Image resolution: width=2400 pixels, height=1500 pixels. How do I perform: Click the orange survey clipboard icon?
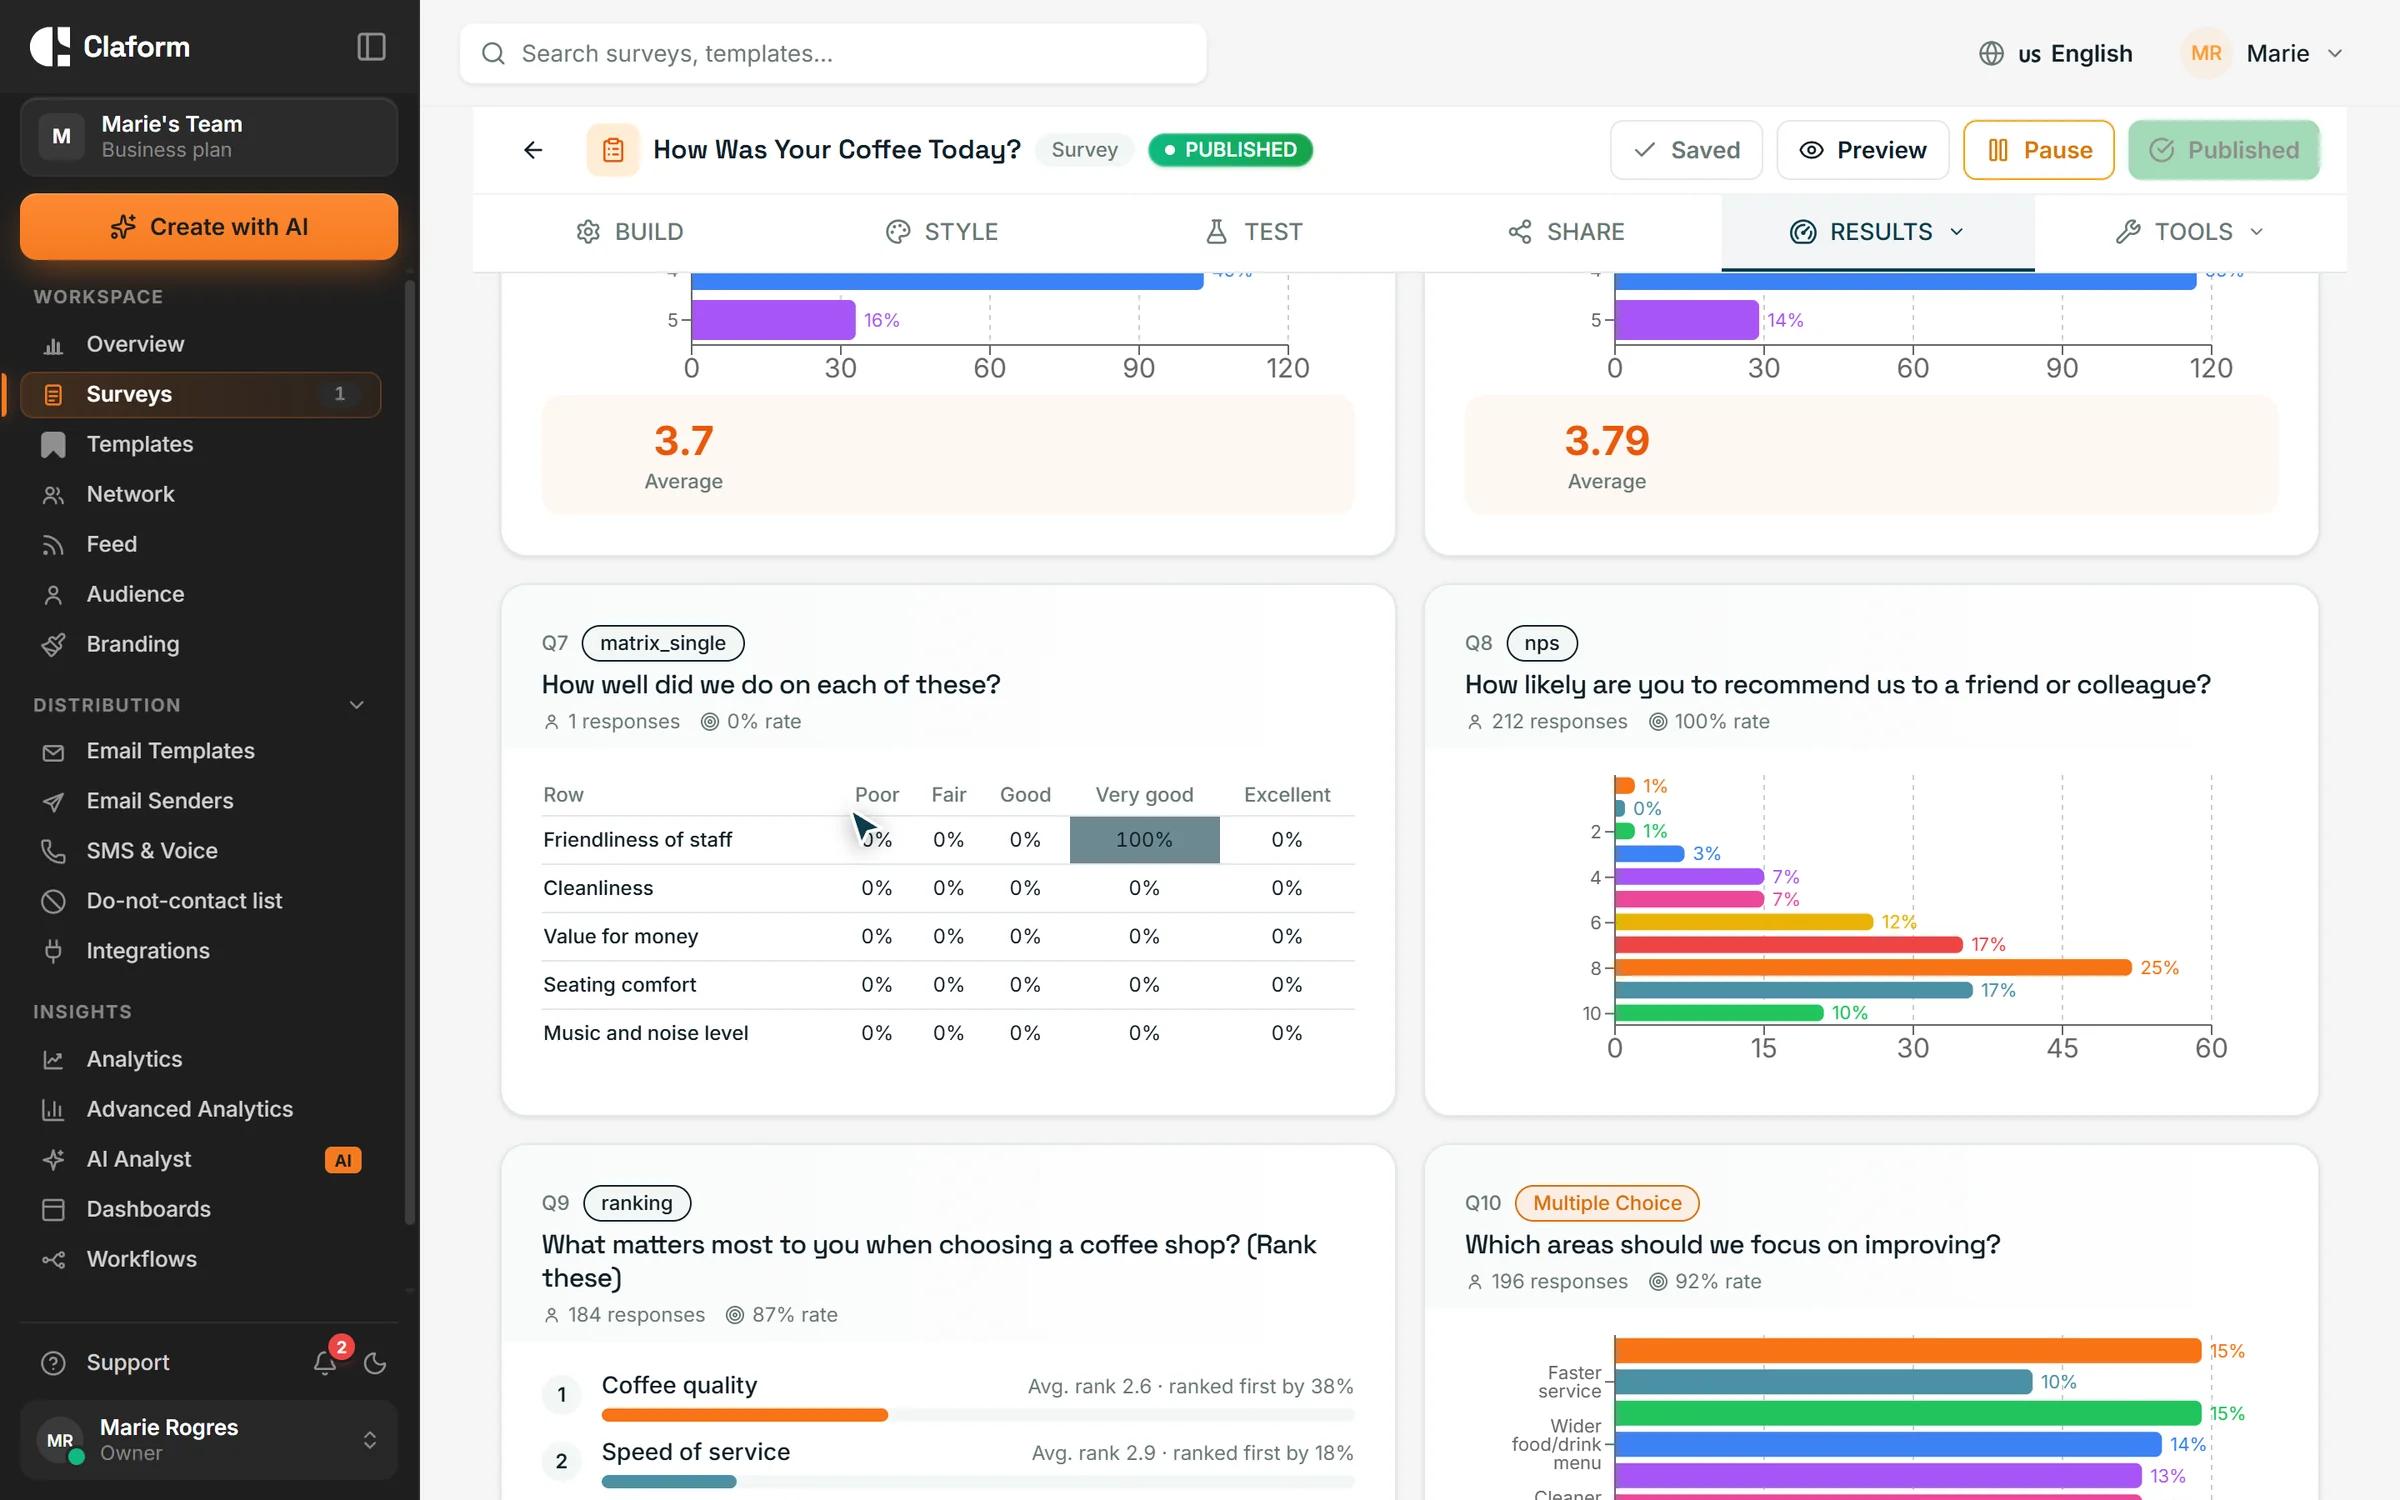click(x=613, y=150)
